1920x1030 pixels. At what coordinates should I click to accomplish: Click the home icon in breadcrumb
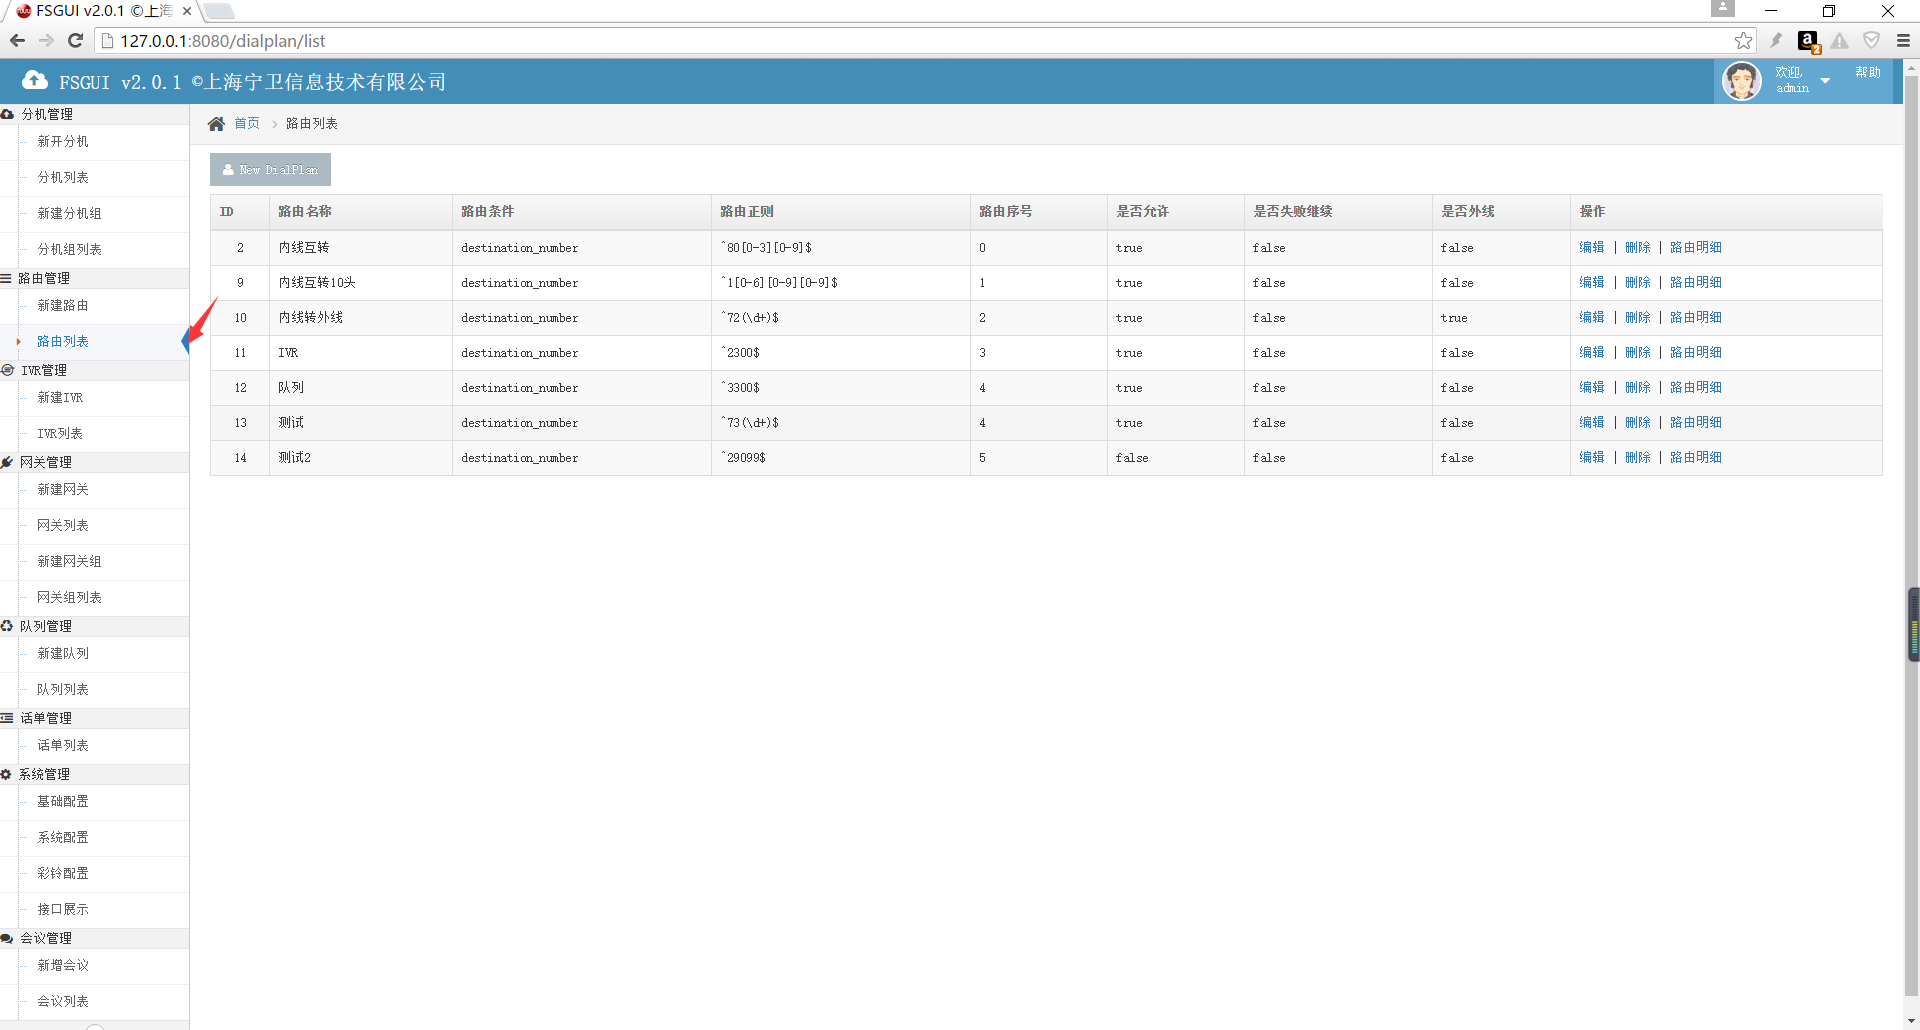pos(216,124)
